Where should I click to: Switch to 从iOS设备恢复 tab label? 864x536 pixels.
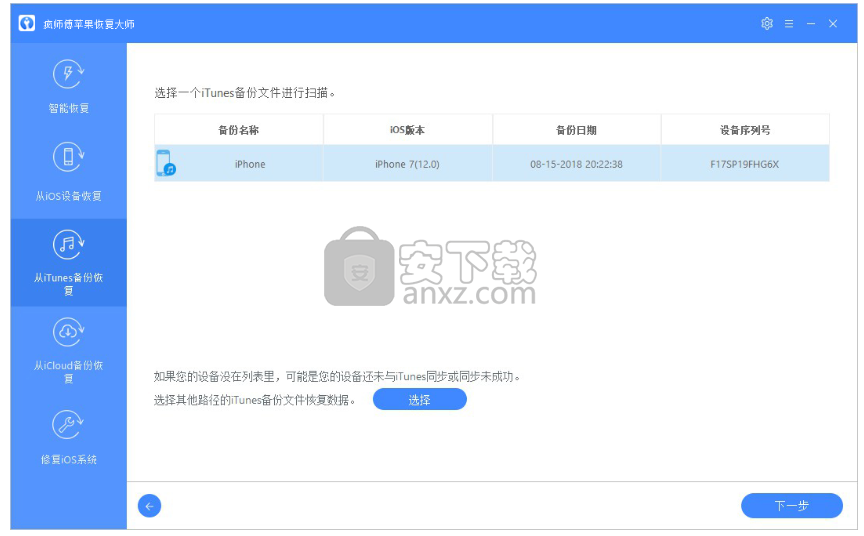[x=68, y=196]
